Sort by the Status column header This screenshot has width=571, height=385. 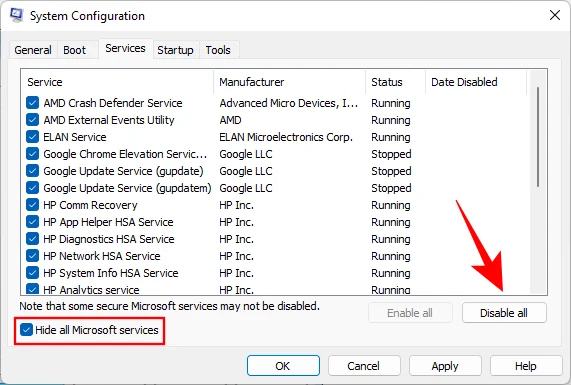395,82
